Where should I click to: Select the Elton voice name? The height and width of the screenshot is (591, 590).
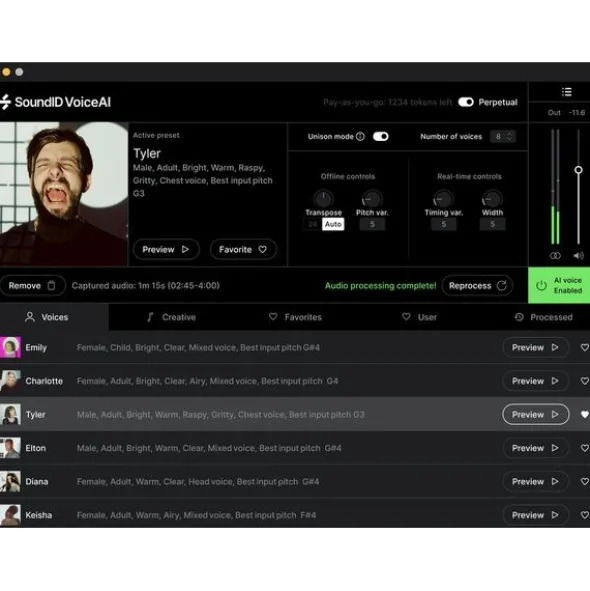click(35, 448)
